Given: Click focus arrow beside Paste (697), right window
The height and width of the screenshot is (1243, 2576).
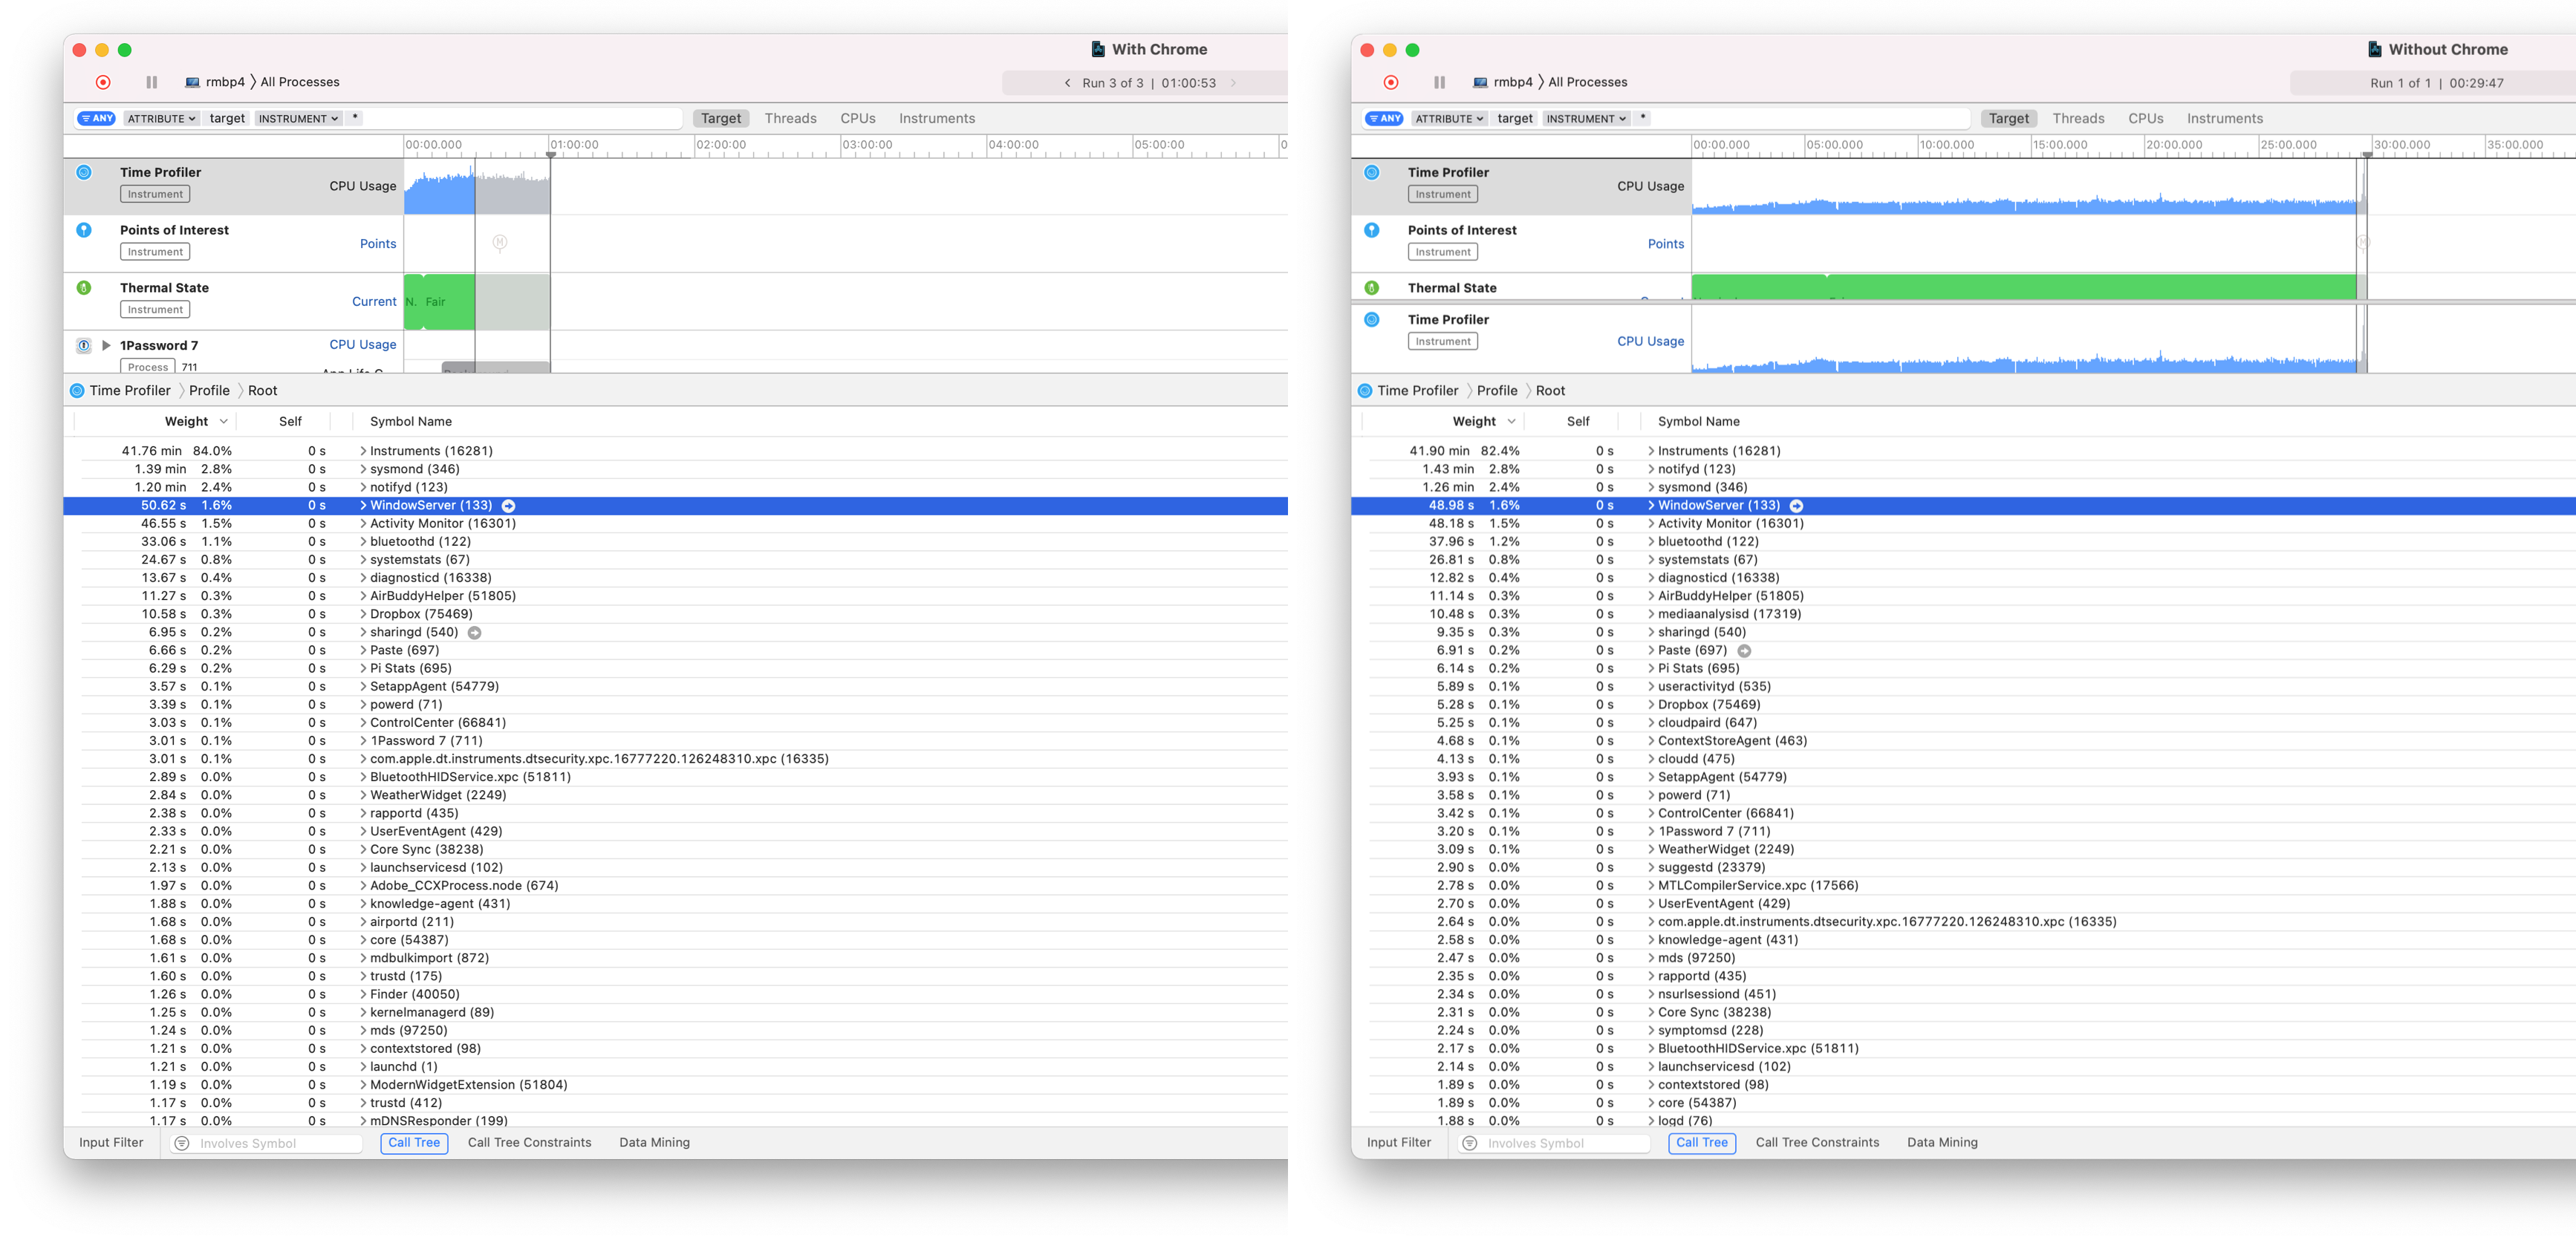Looking at the screenshot, I should (x=1744, y=651).
